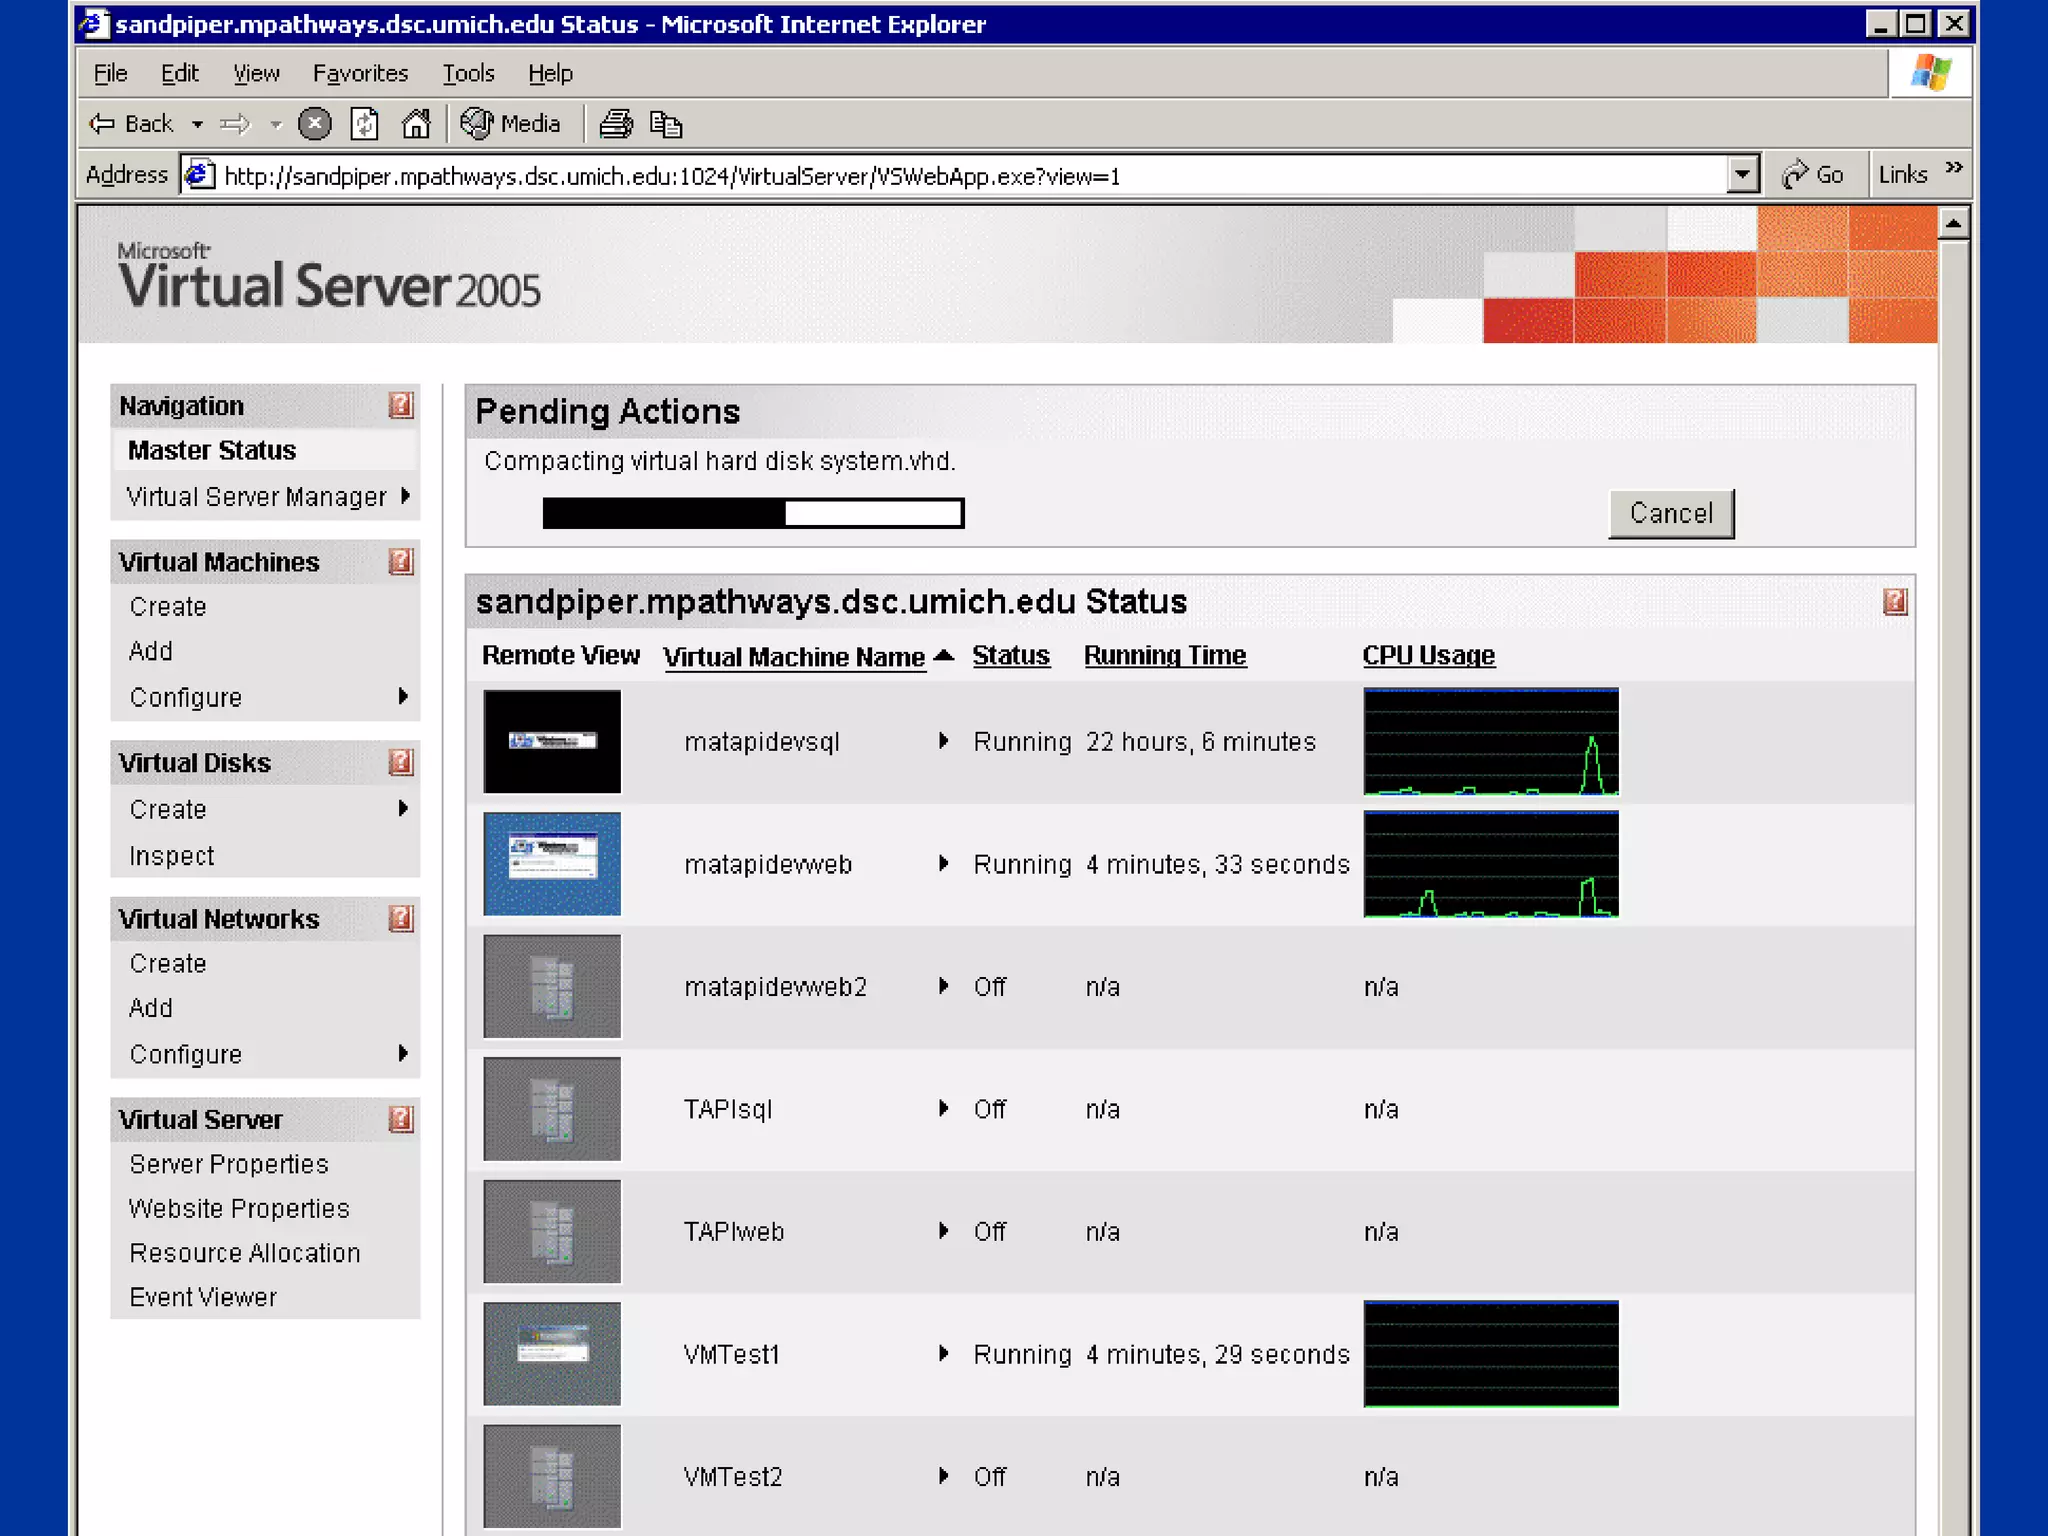Open the address bar dropdown arrow
This screenshot has width=2048, height=1536.
1742,175
